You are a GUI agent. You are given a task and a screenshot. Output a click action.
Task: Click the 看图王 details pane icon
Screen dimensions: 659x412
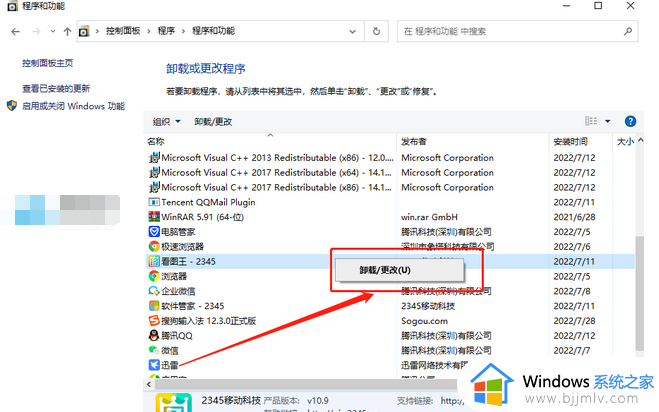click(174, 403)
